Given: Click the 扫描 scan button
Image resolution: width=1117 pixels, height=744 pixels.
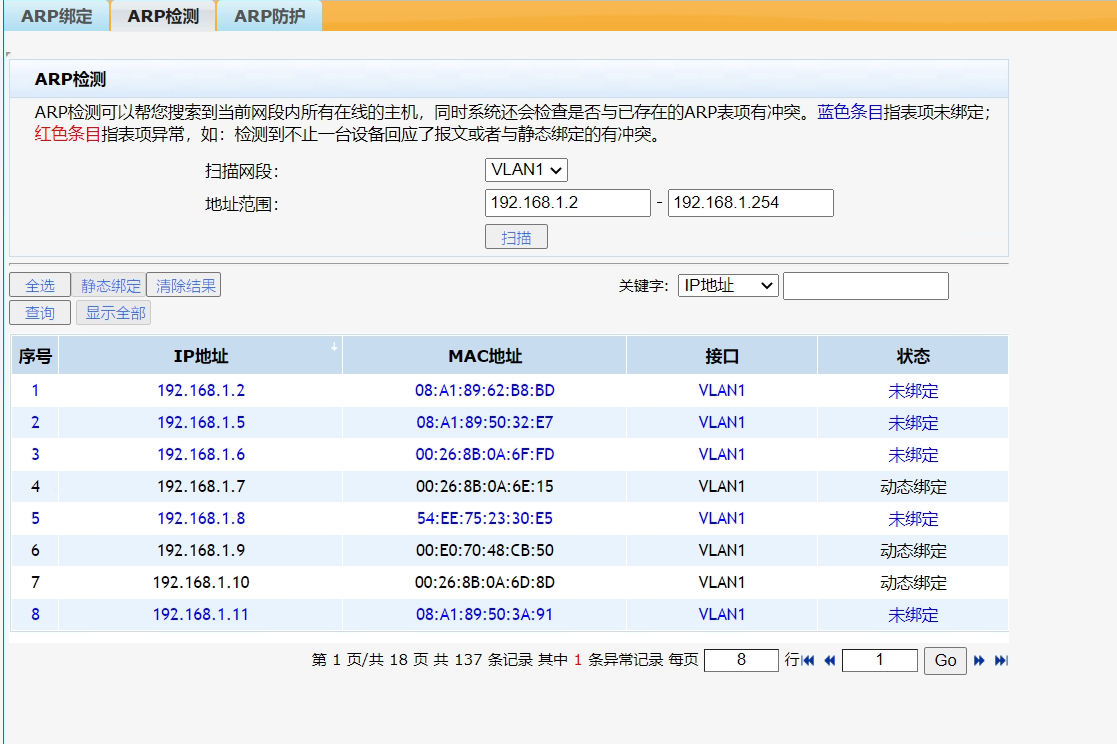Looking at the screenshot, I should tap(516, 237).
